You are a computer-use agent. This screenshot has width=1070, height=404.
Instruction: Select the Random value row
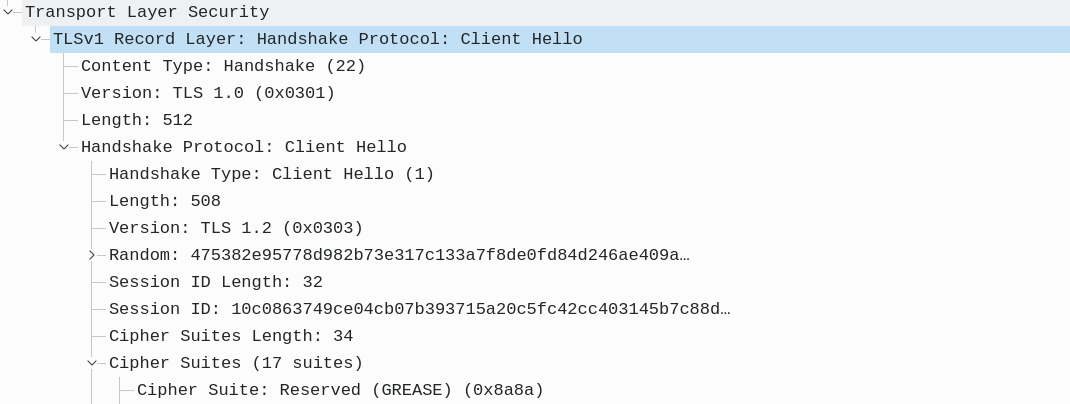pos(399,255)
